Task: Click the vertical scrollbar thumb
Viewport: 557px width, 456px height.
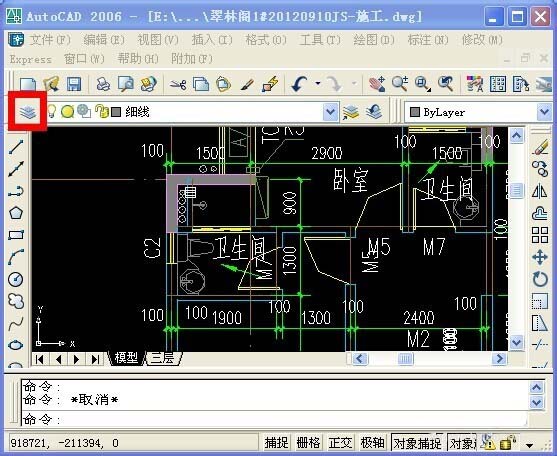Action: pyautogui.click(x=517, y=191)
